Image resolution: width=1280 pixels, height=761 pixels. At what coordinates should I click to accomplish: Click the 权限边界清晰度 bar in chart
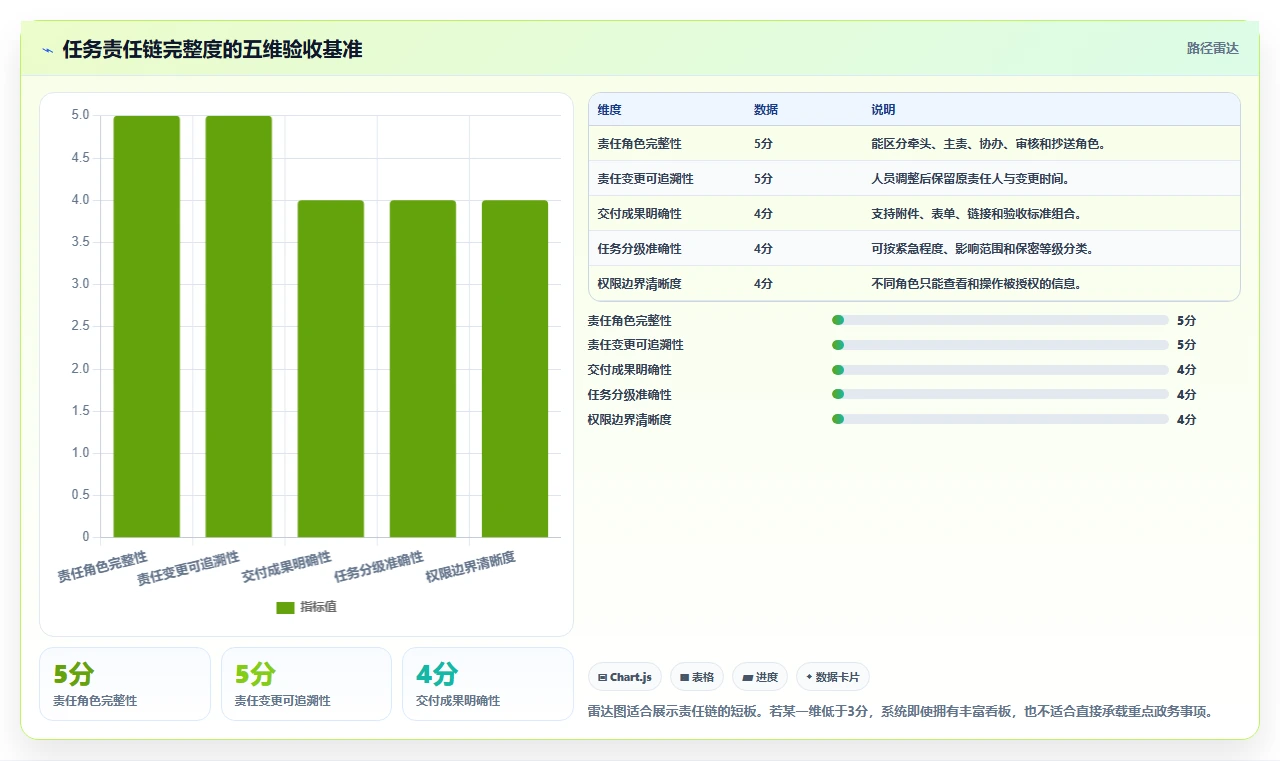point(515,368)
